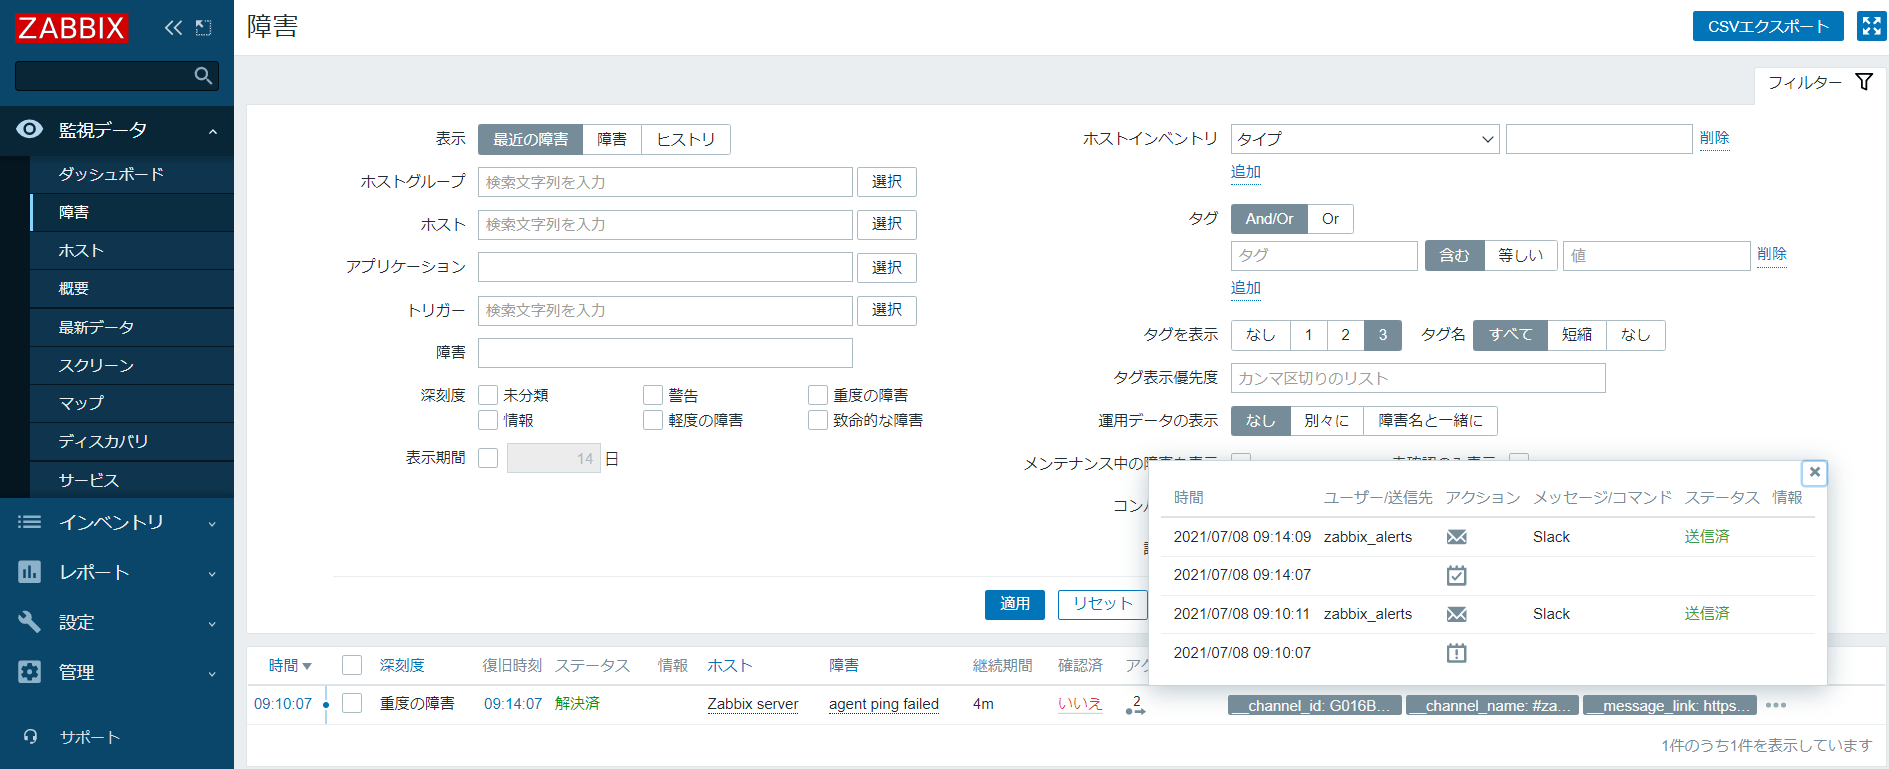The height and width of the screenshot is (769, 1889).
Task: Click 削除 link next to tag value
Action: coord(1772,254)
